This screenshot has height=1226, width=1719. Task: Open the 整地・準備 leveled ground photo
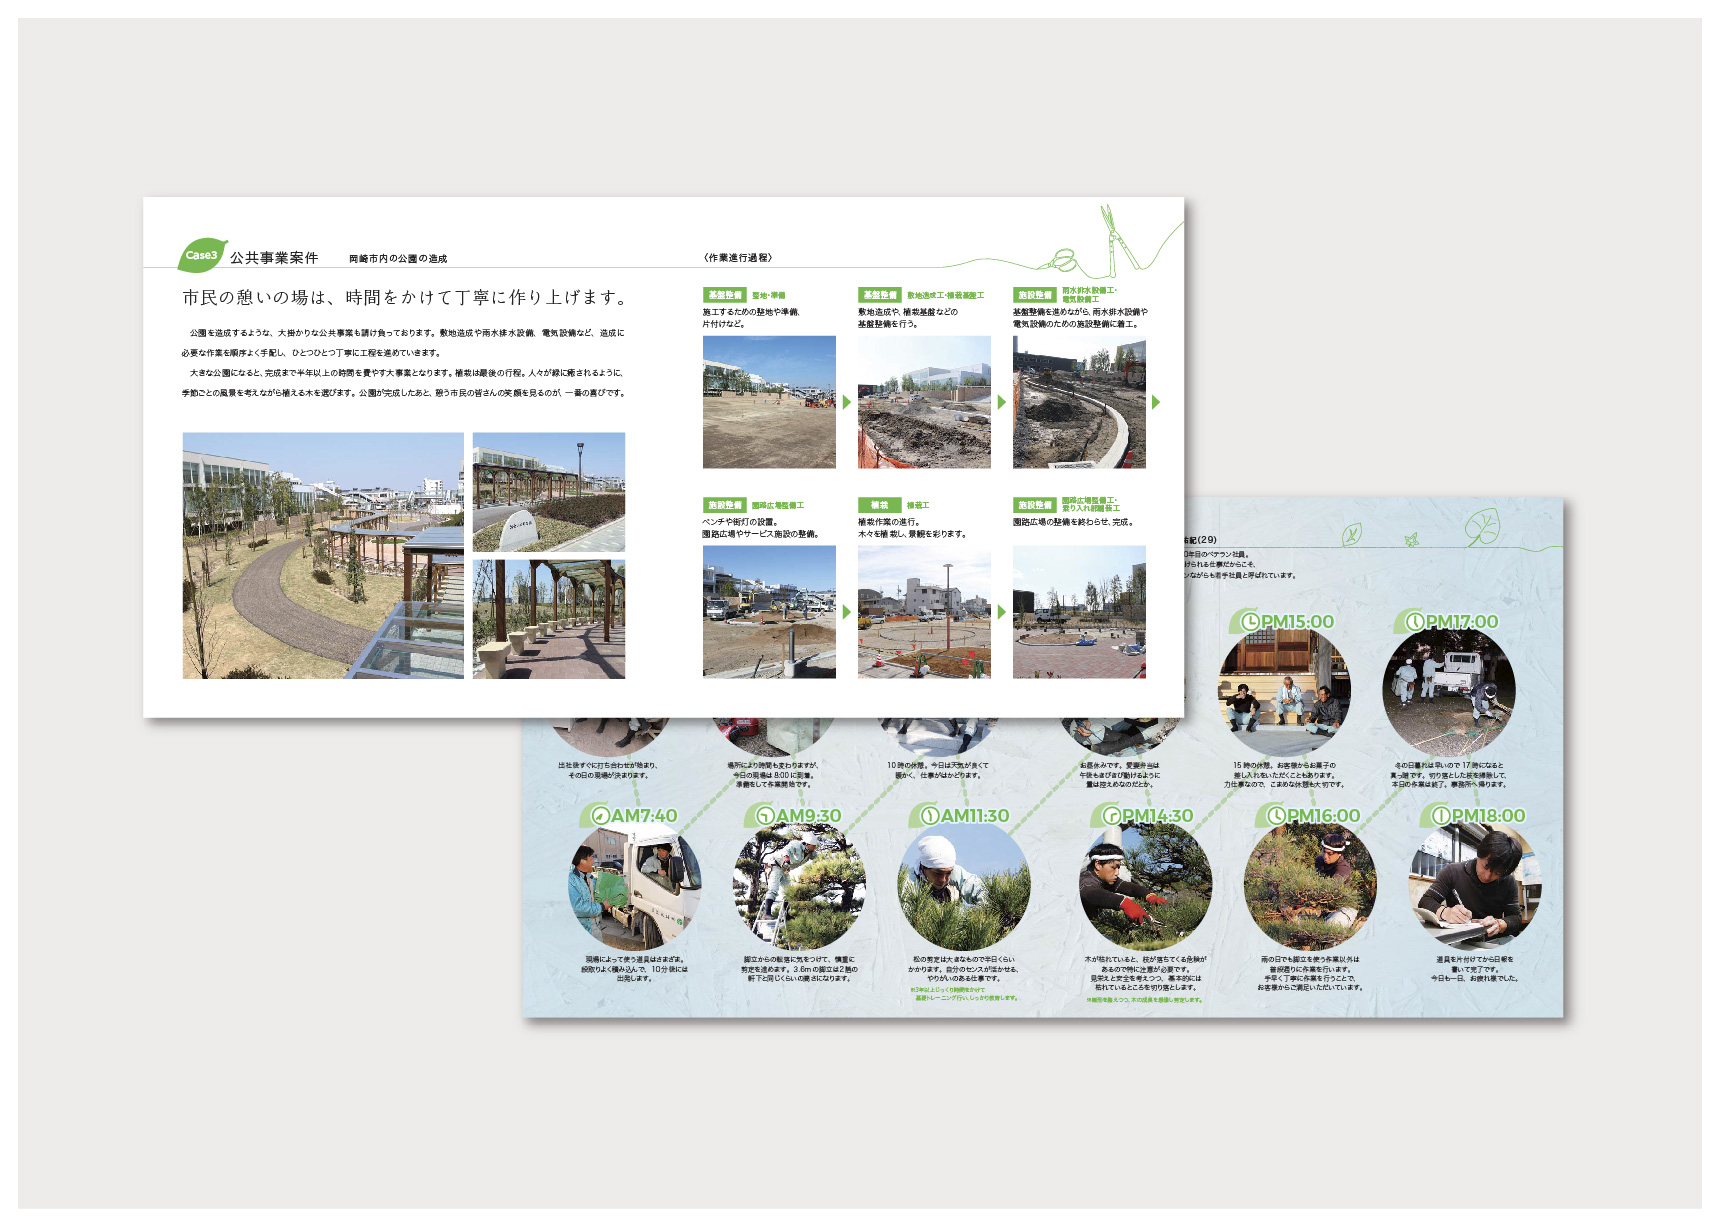[x=769, y=402]
